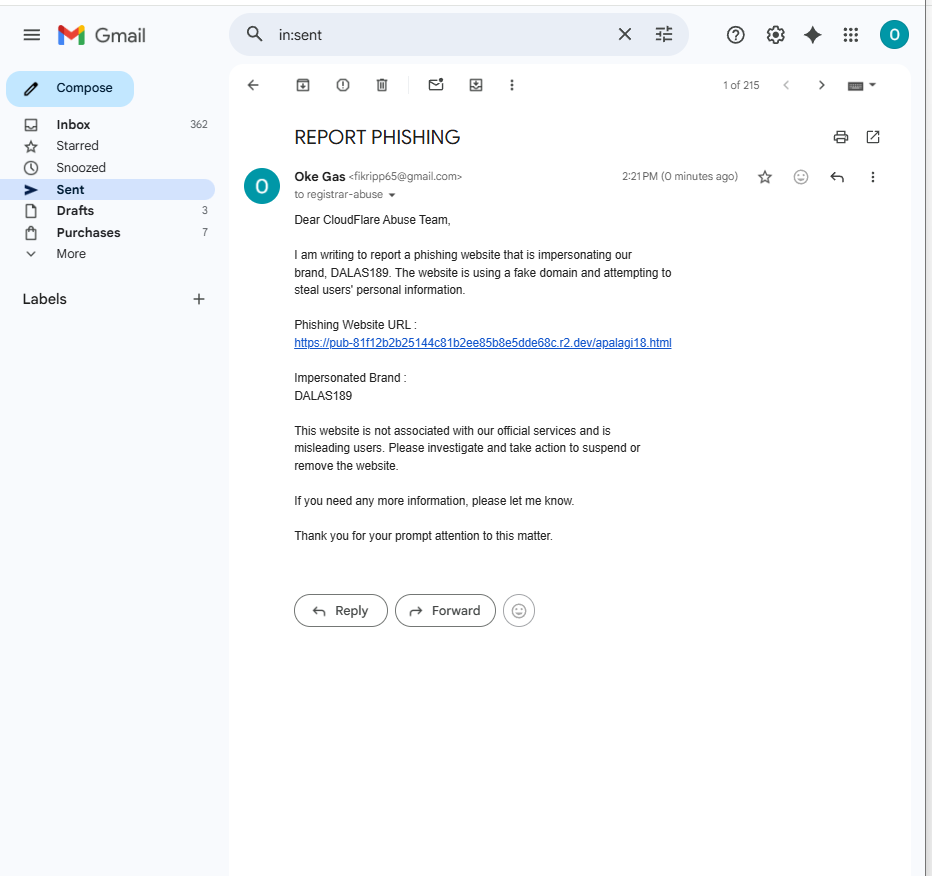Open the input tools keyboard dropdown
The width and height of the screenshot is (932, 876).
[x=861, y=86]
